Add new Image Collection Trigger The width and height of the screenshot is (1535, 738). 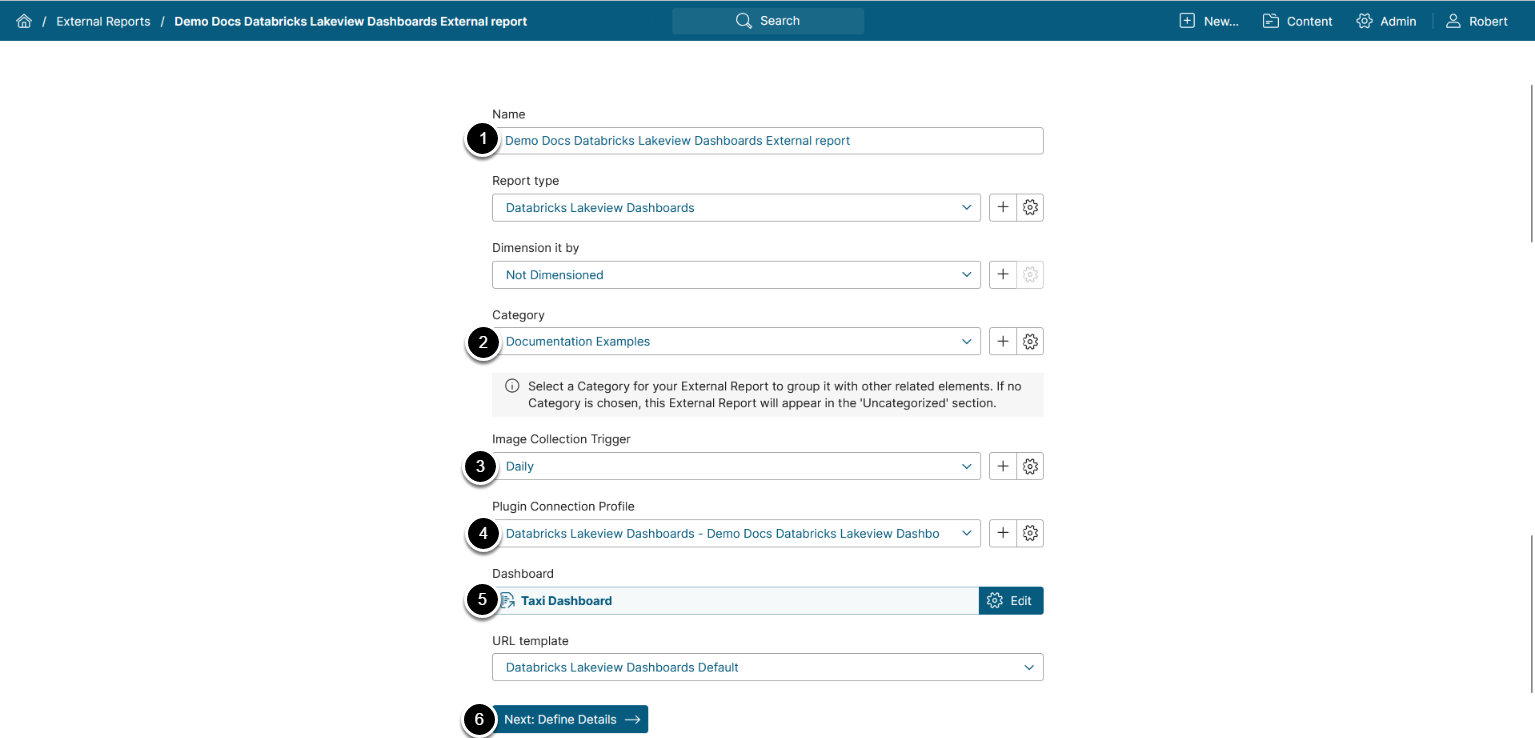(1002, 466)
